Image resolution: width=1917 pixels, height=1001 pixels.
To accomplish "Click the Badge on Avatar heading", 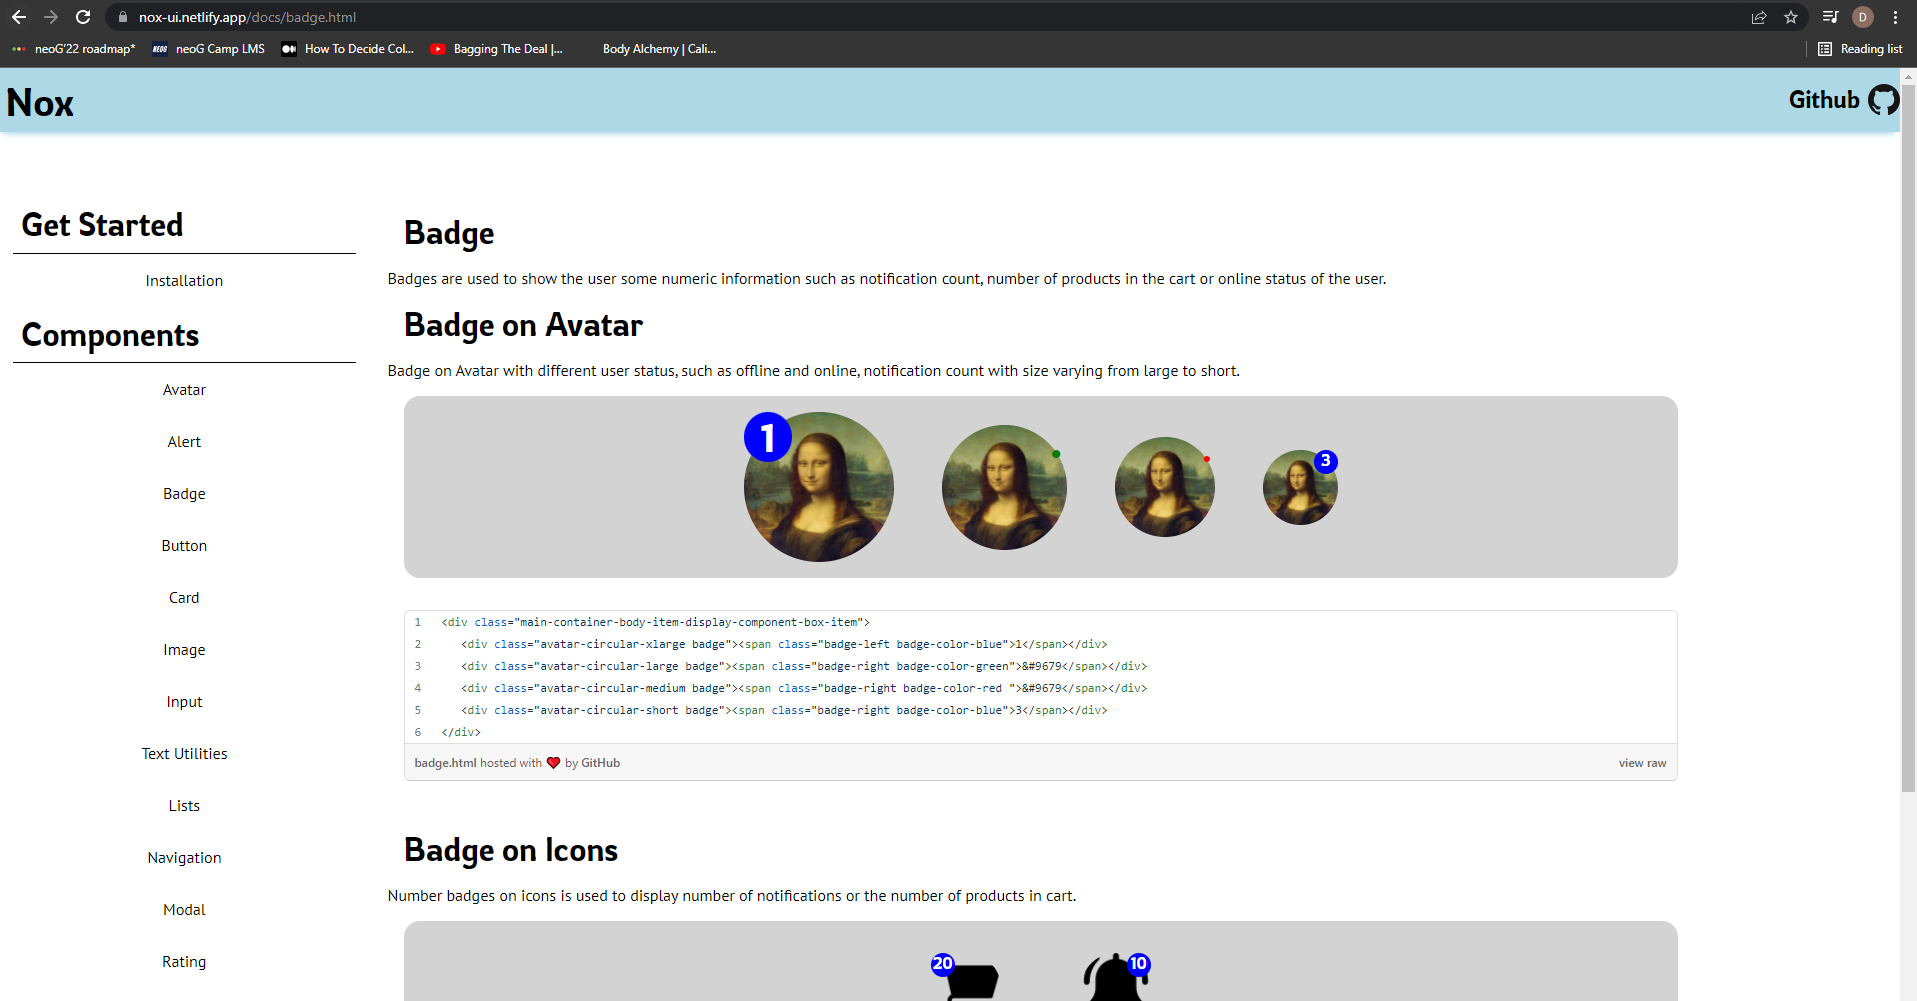I will click(x=523, y=326).
